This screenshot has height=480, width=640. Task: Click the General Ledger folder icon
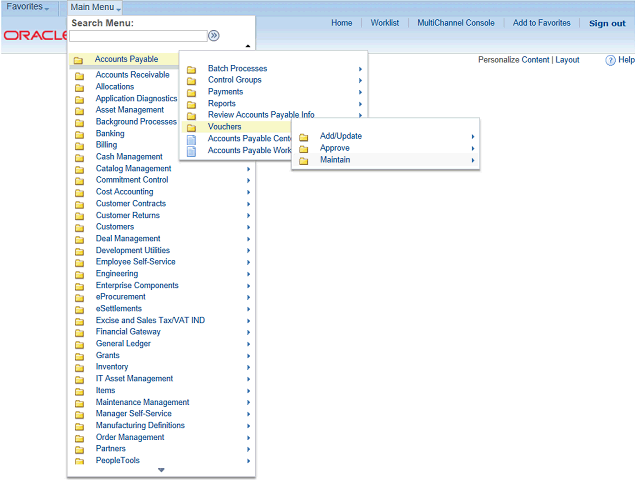pyautogui.click(x=80, y=345)
